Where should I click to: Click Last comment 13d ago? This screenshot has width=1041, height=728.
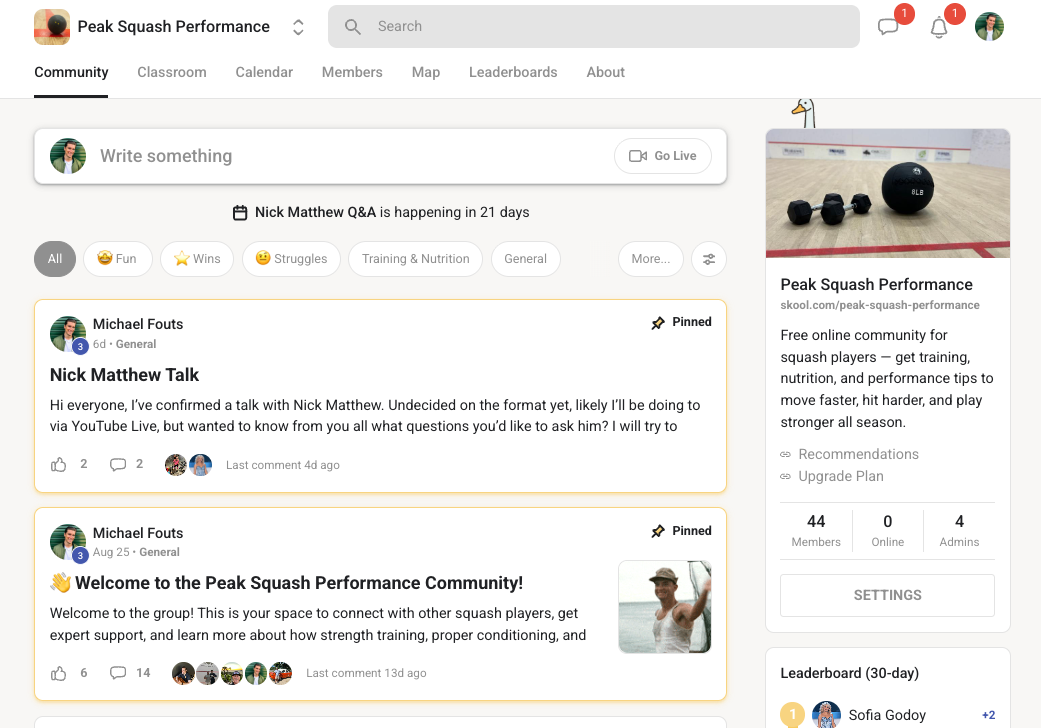tap(366, 673)
